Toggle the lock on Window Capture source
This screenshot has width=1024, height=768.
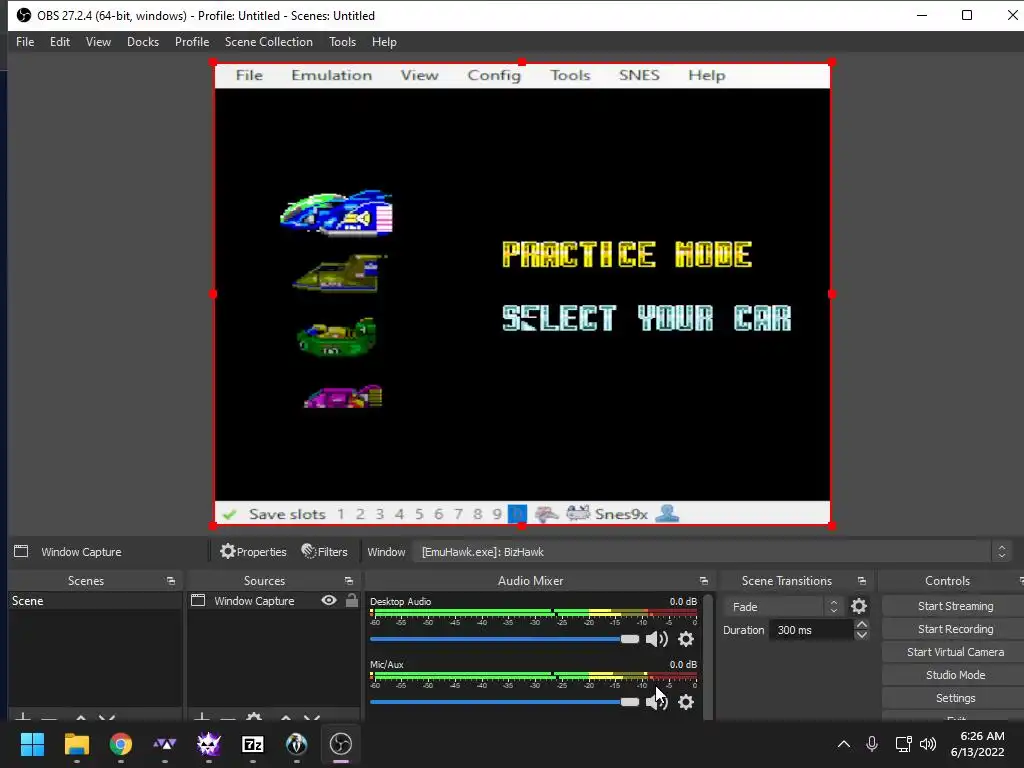[x=351, y=600]
